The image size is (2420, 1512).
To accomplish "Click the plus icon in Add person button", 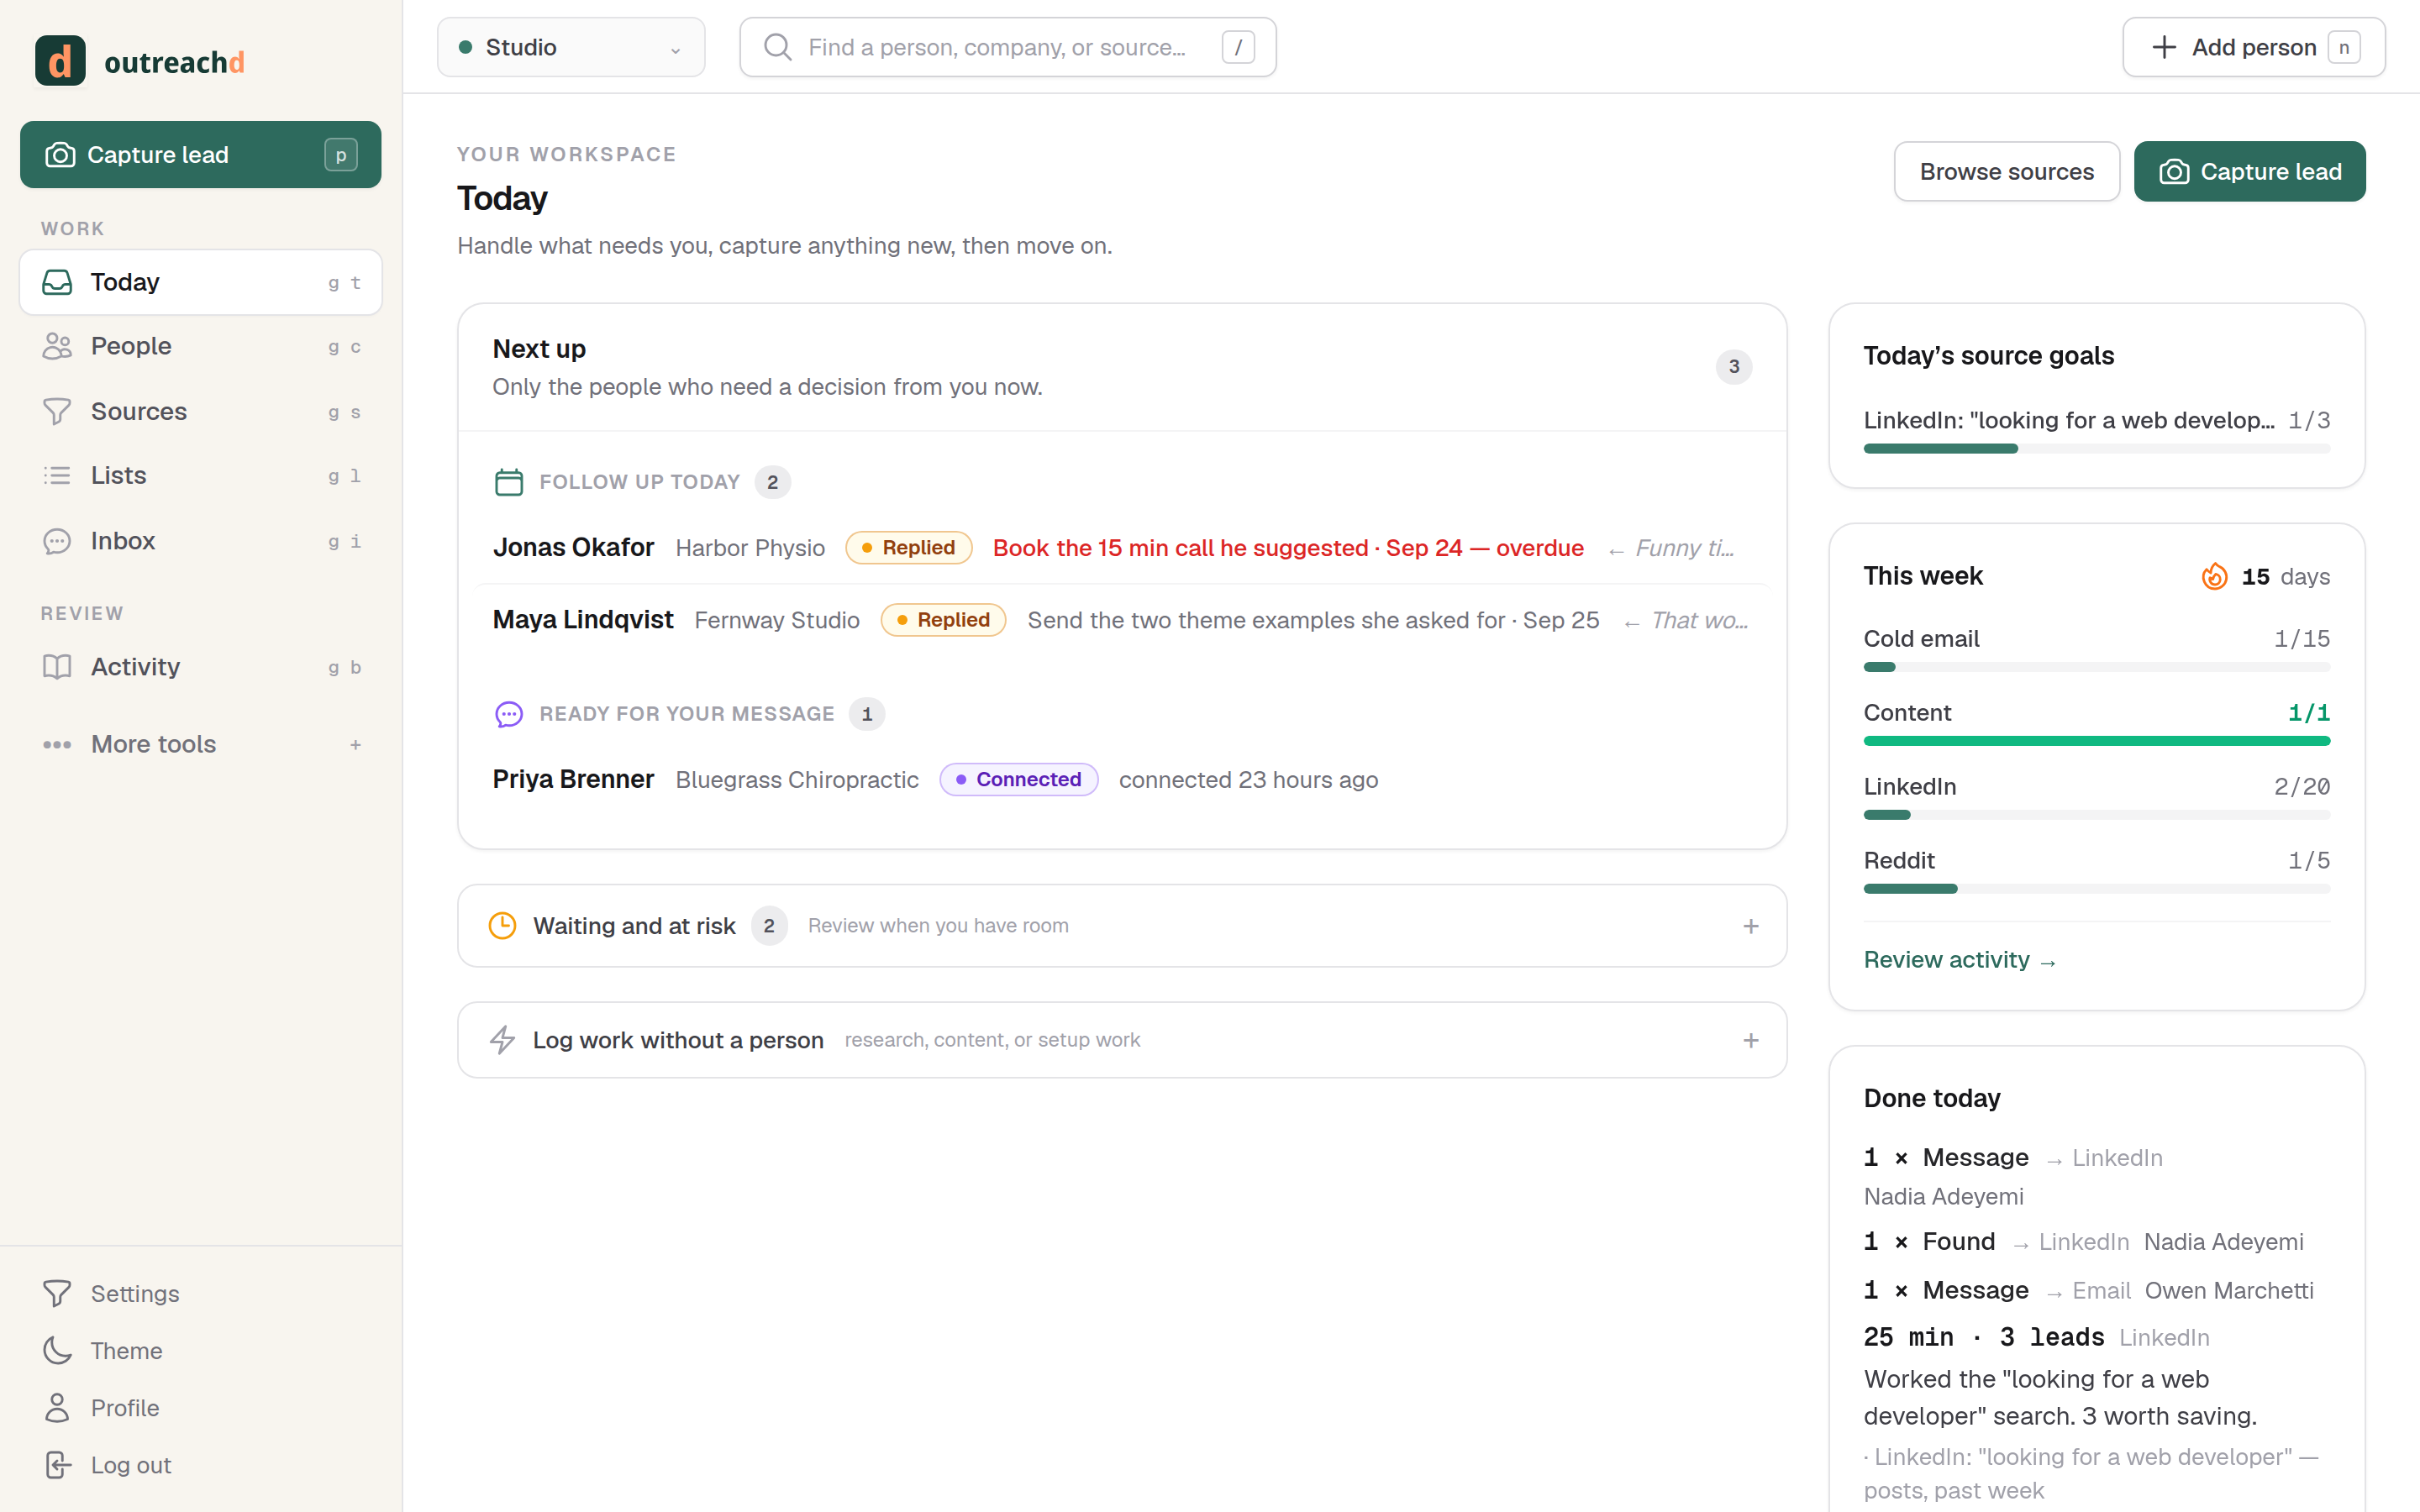I will 2163,47.
